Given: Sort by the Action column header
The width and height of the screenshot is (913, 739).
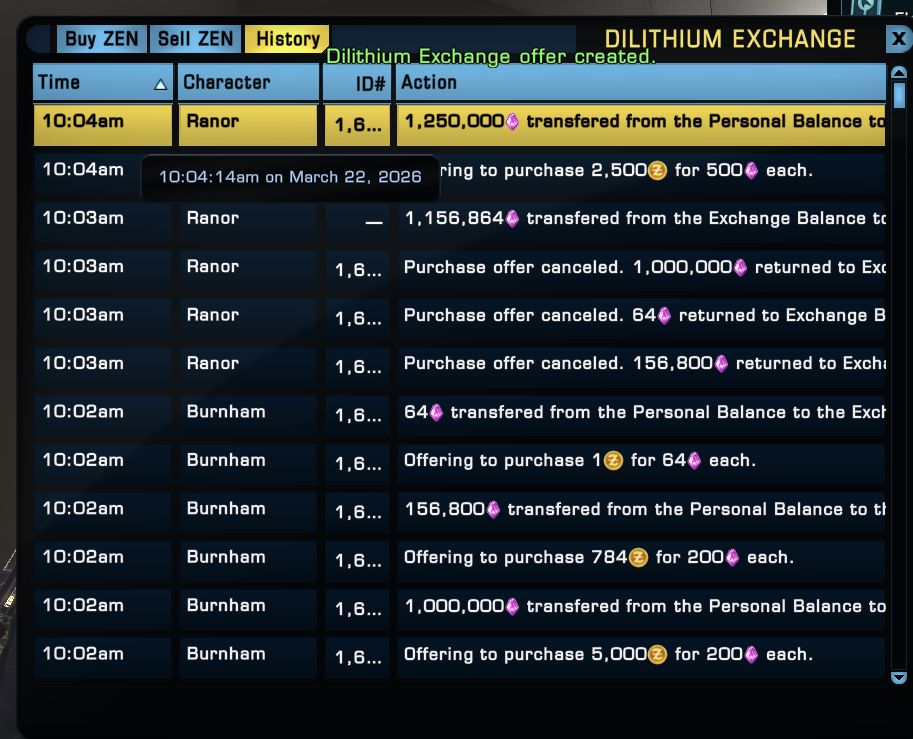Looking at the screenshot, I should (640, 82).
